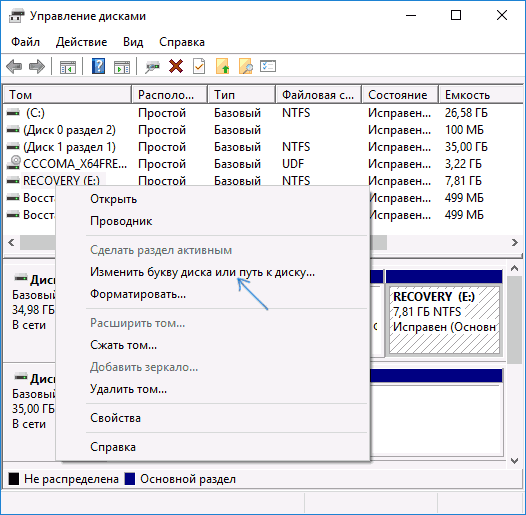Click the horizontal scrollbar left arrow
The image size is (526, 515).
(x=11, y=242)
